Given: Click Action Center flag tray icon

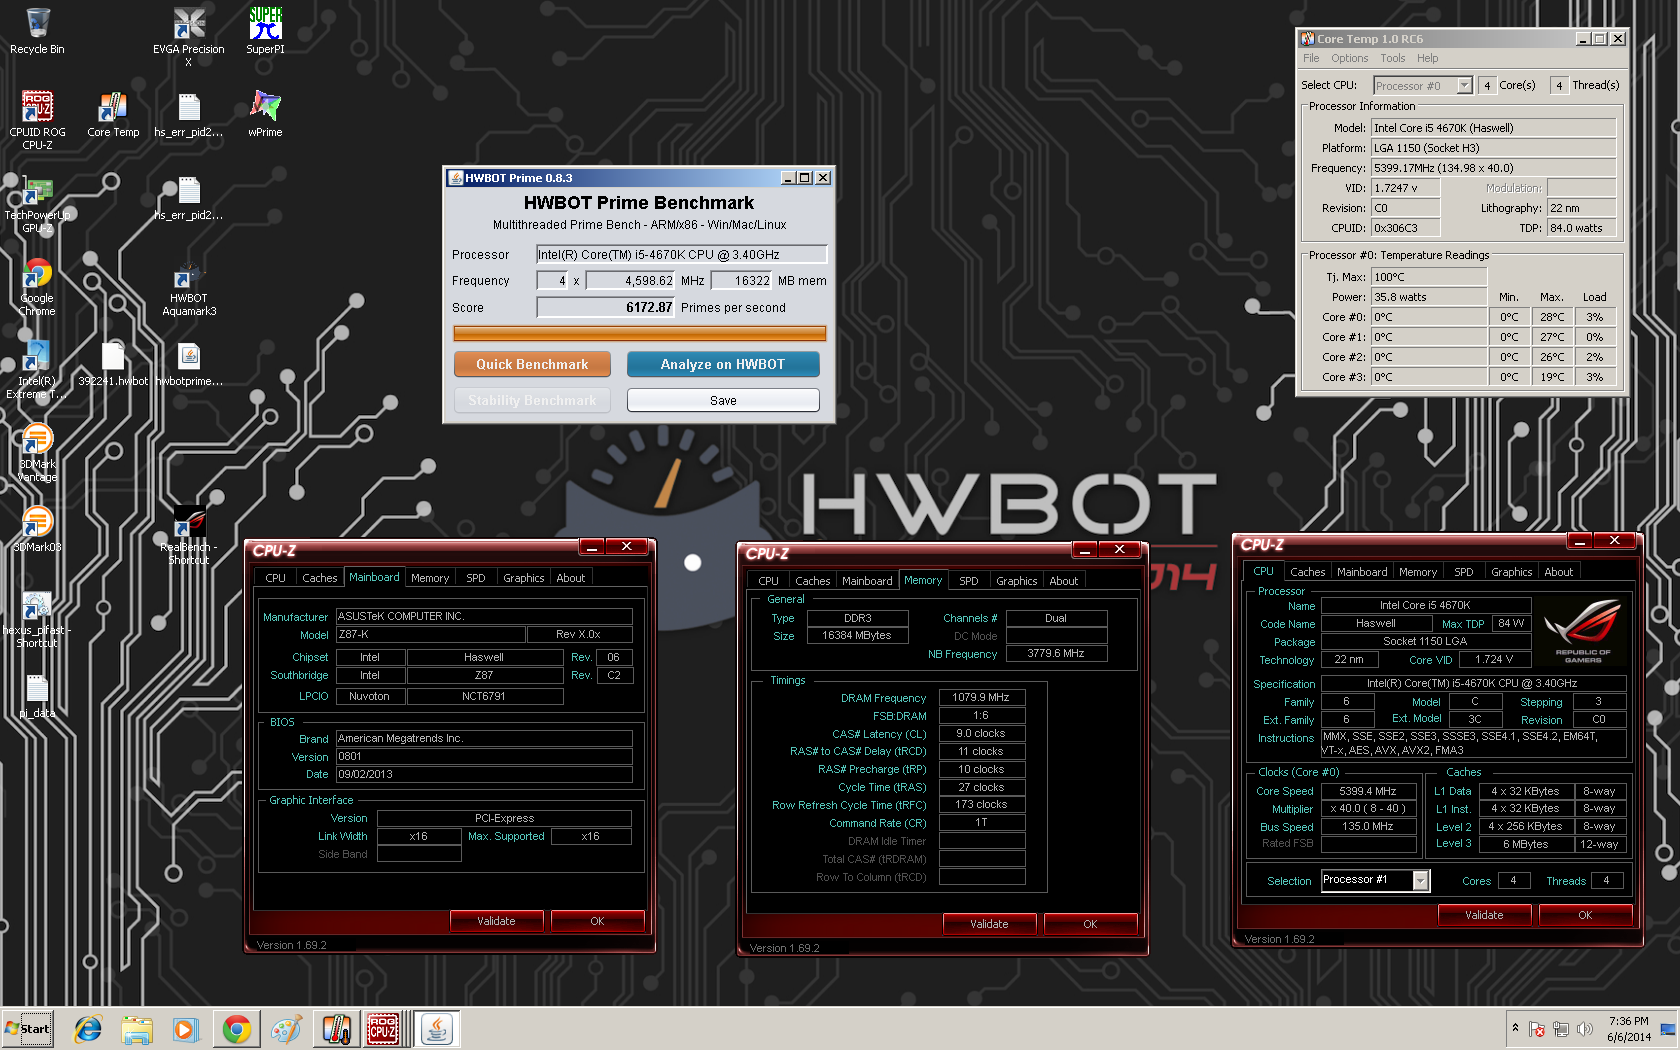Looking at the screenshot, I should click(1537, 1029).
